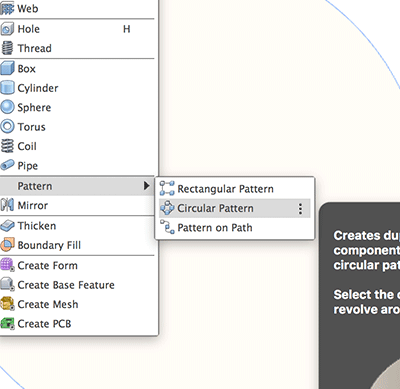The image size is (400, 389).
Task: Open Circular Pattern's three-dot options
Action: (x=300, y=209)
